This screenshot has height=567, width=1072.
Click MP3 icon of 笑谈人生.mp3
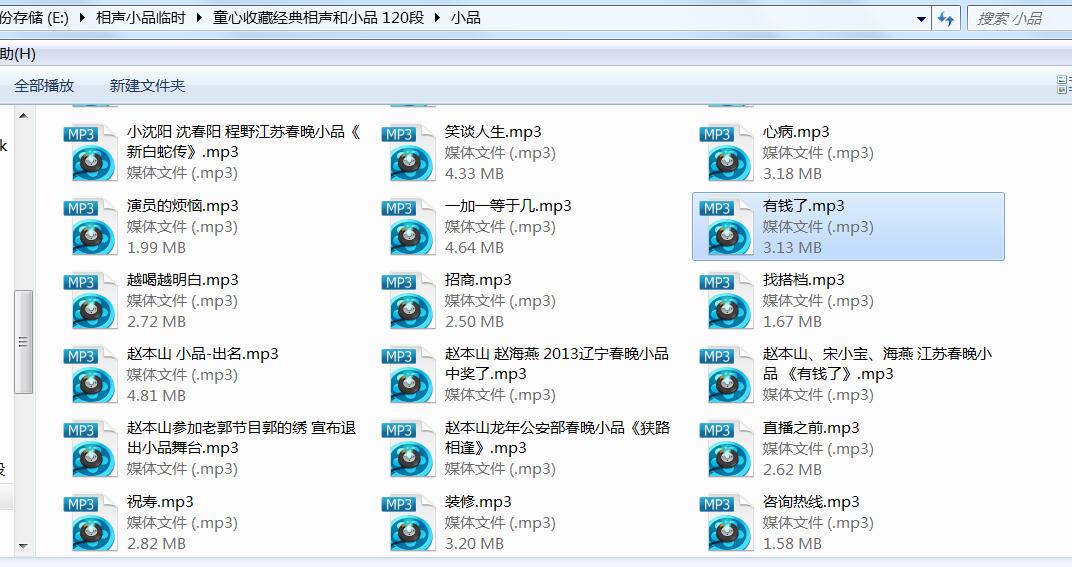[408, 153]
